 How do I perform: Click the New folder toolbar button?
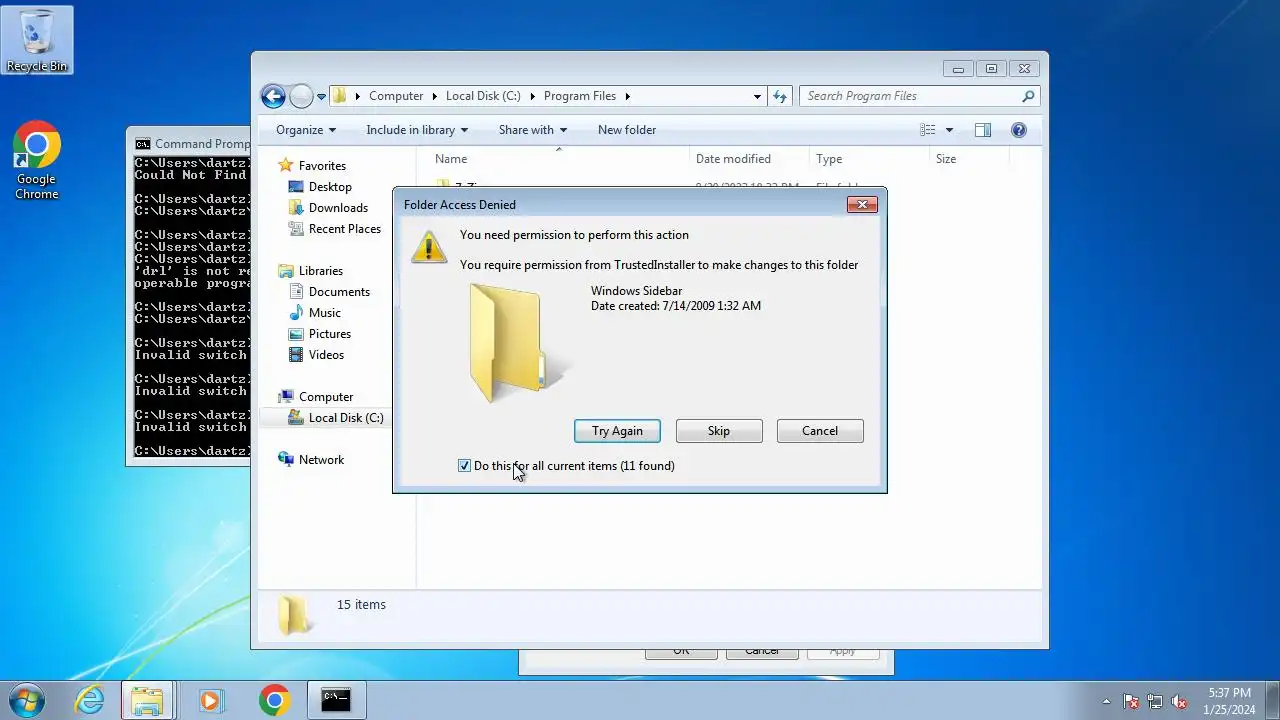pos(627,130)
